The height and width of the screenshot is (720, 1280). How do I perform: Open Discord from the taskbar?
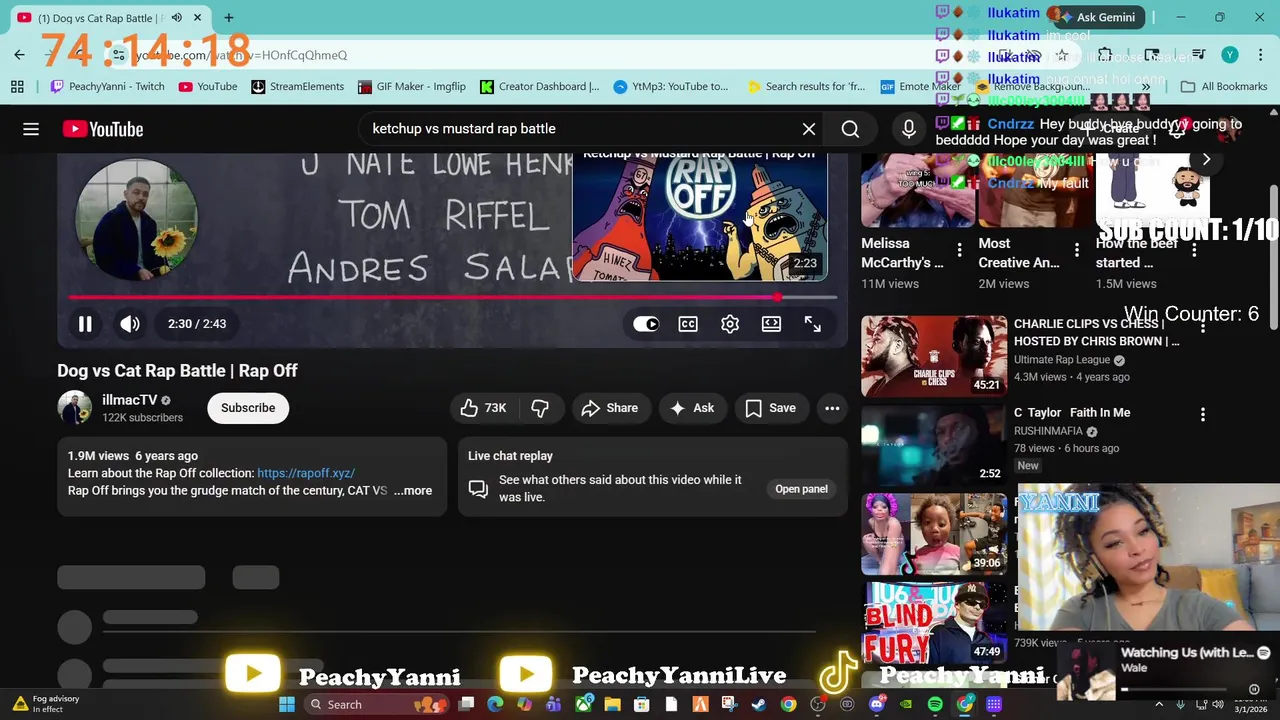tap(876, 705)
